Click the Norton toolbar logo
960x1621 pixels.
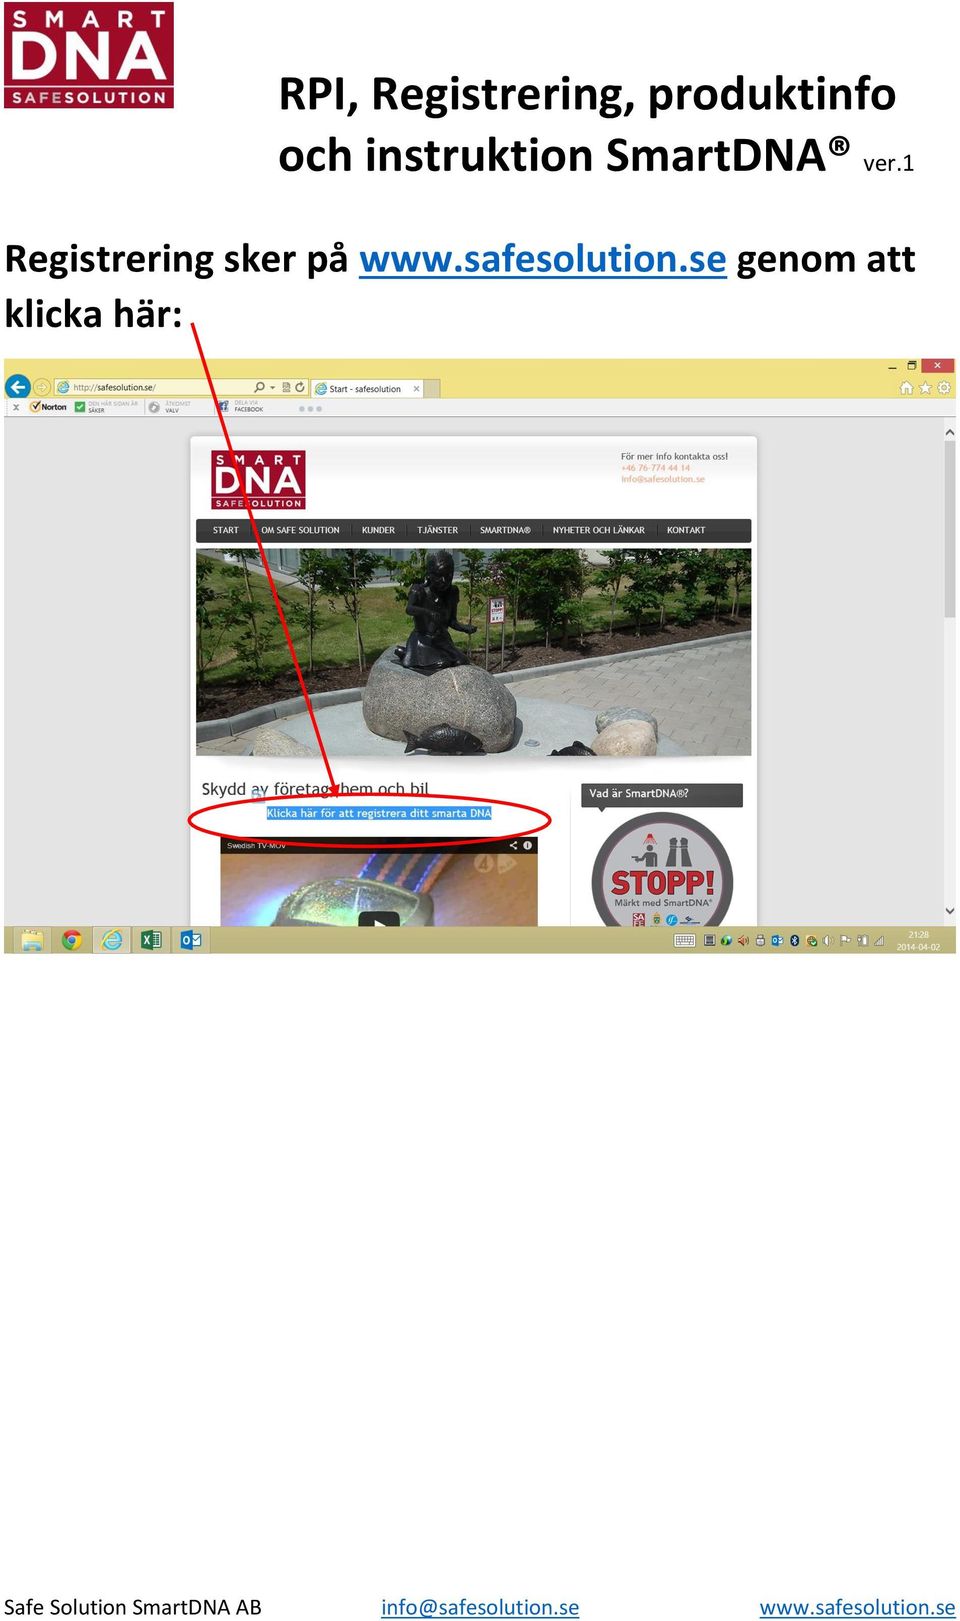click(x=49, y=407)
